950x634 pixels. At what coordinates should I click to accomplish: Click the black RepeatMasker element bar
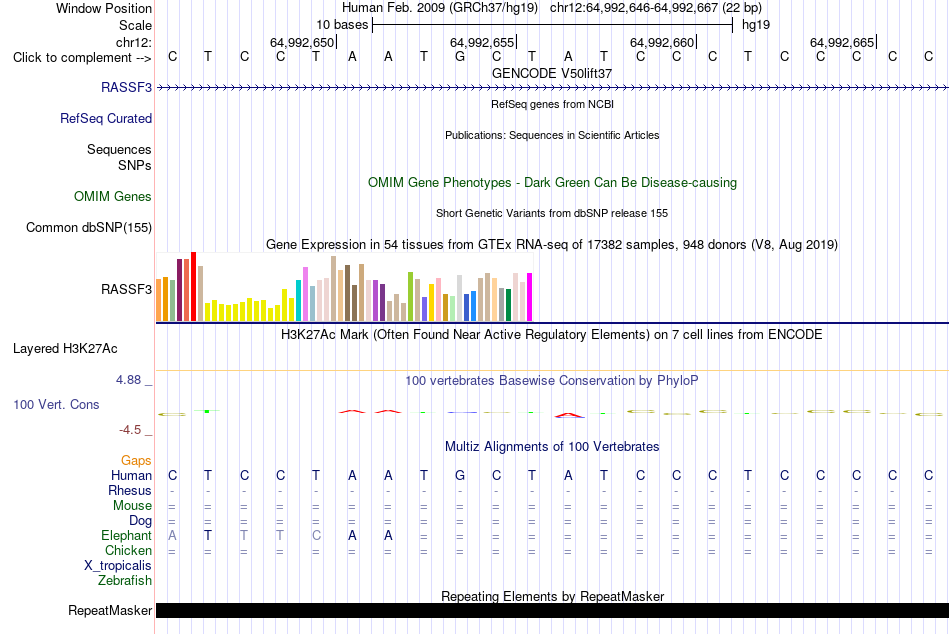[552, 610]
